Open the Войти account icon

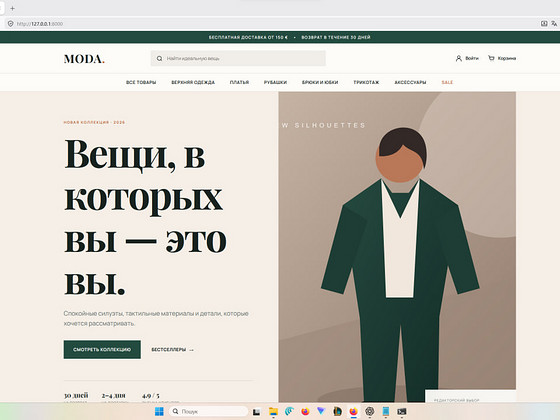click(x=459, y=58)
